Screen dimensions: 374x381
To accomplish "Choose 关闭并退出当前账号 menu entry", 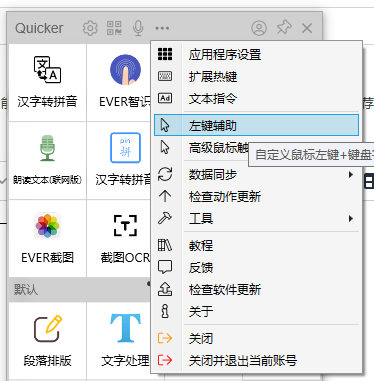I will (x=256, y=360).
